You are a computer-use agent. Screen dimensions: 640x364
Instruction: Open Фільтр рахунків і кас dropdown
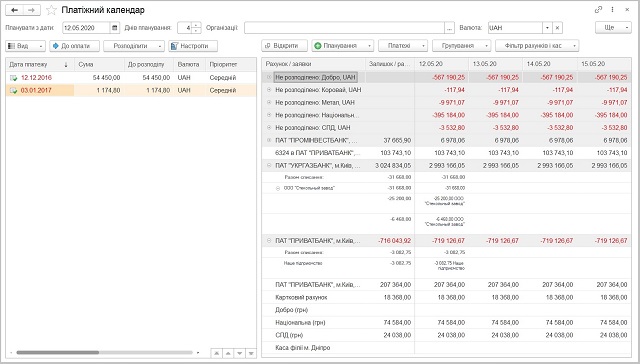[537, 46]
